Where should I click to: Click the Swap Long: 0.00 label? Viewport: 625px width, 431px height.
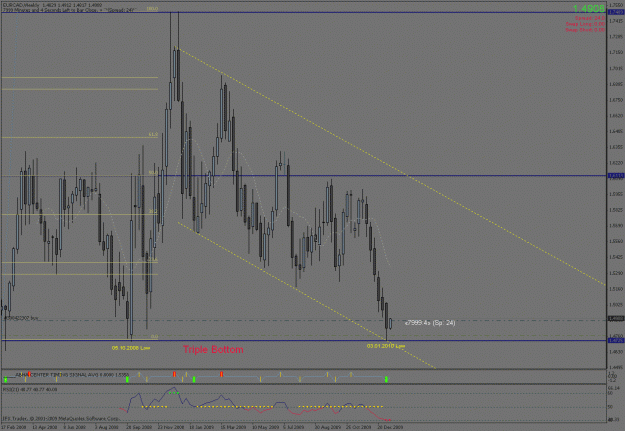585,24
